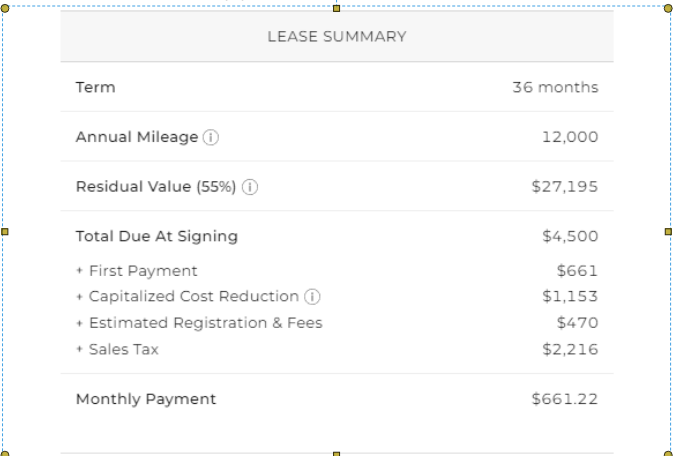This screenshot has width=676, height=456.
Task: Click the $4,500 total due amount
Action: [570, 236]
